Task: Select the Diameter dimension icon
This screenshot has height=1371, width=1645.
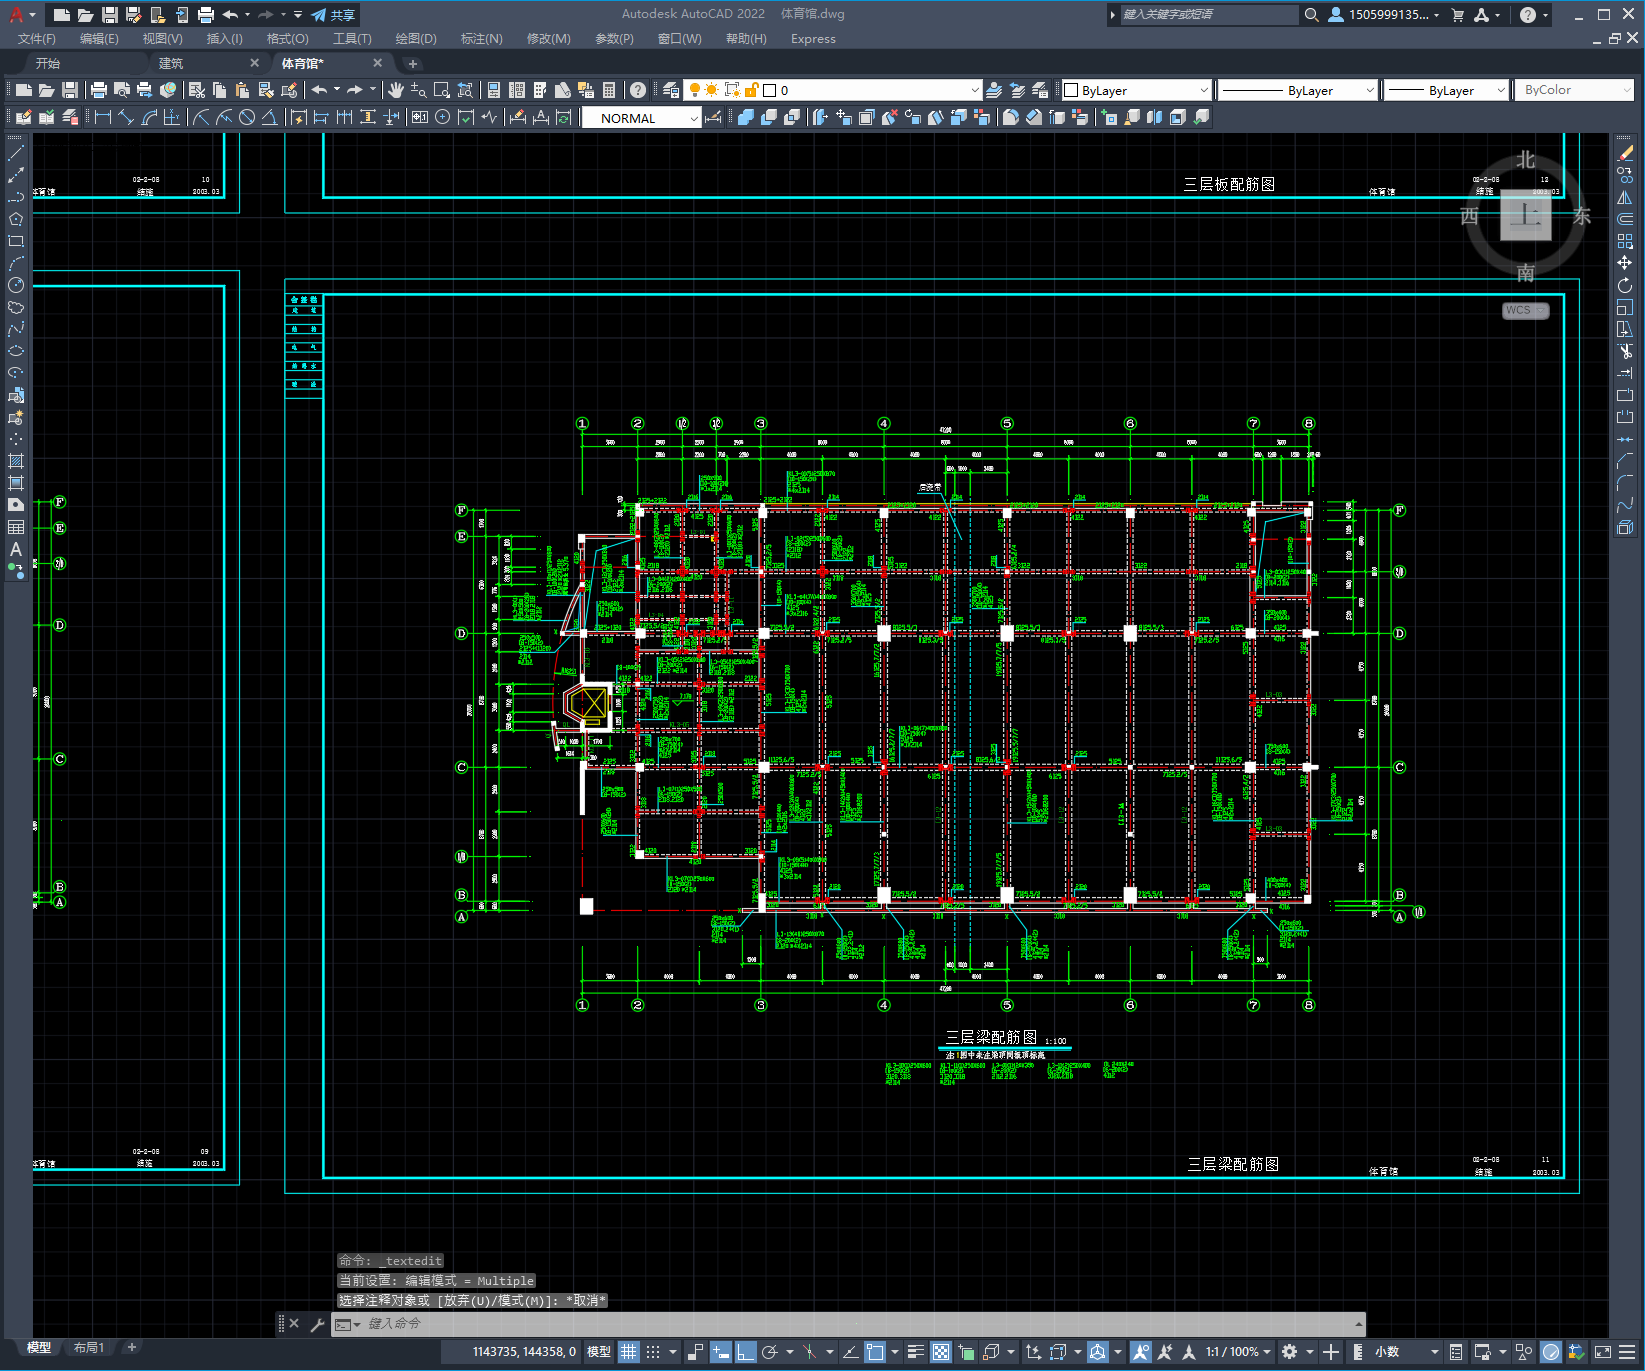Action: 247,117
